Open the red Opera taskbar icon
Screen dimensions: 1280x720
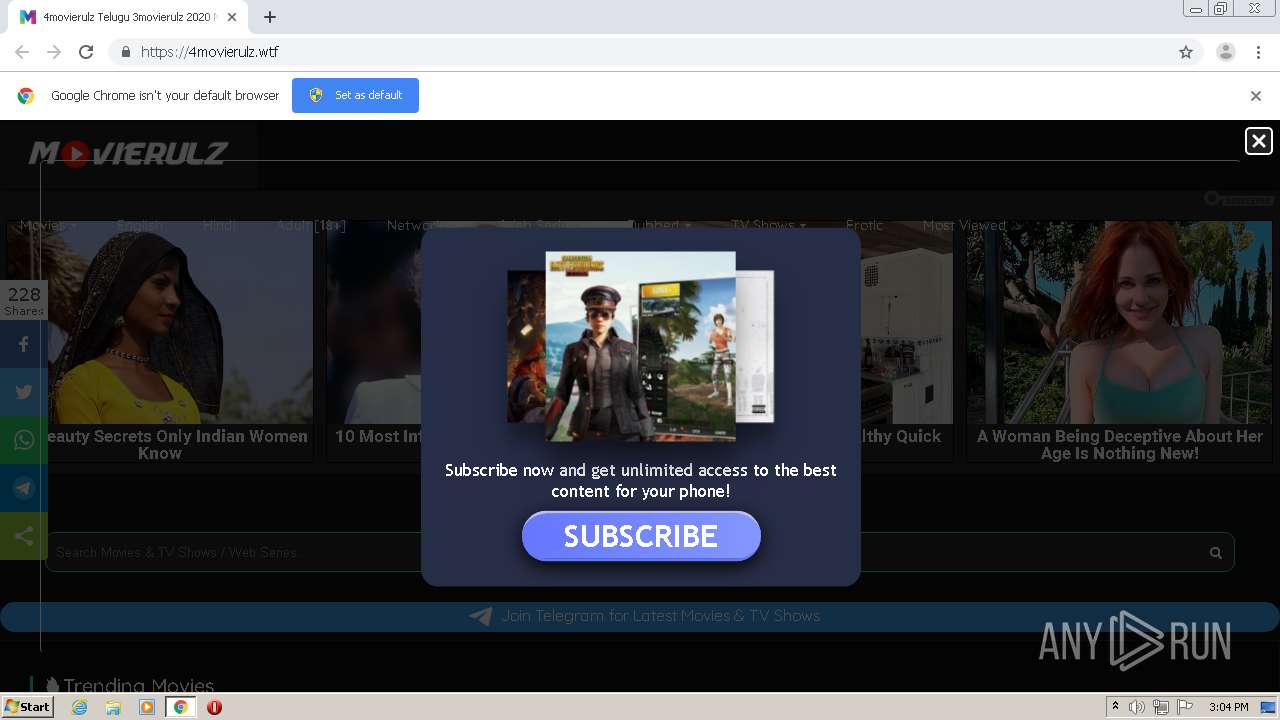[x=214, y=707]
